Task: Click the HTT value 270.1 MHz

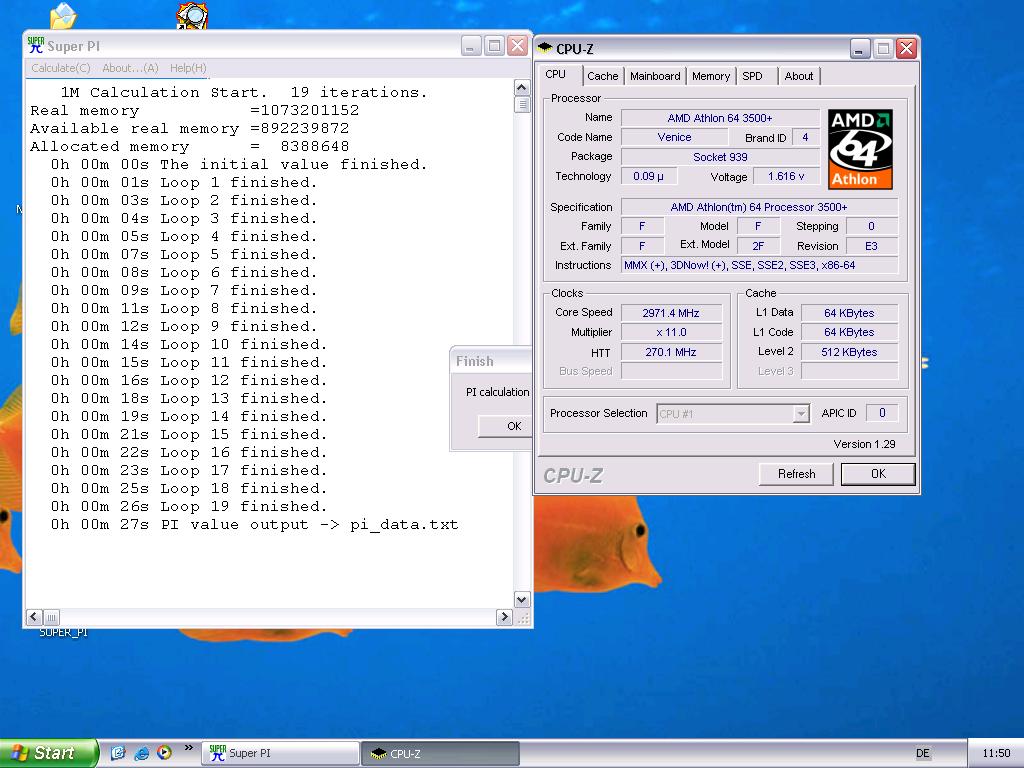Action: 671,352
